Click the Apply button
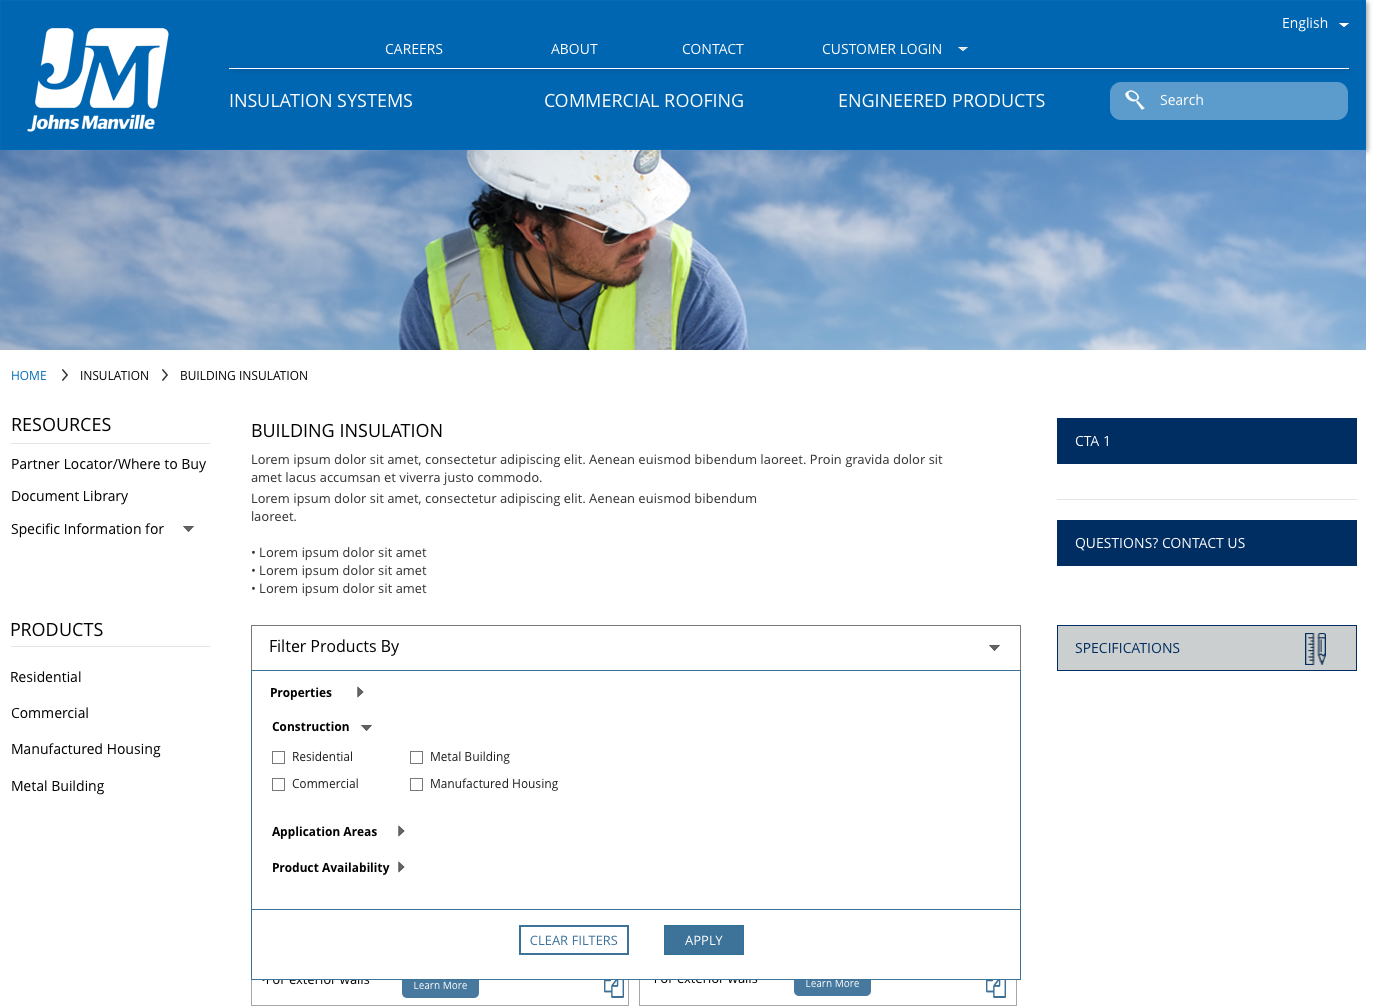The height and width of the screenshot is (1006, 1373). [x=704, y=940]
